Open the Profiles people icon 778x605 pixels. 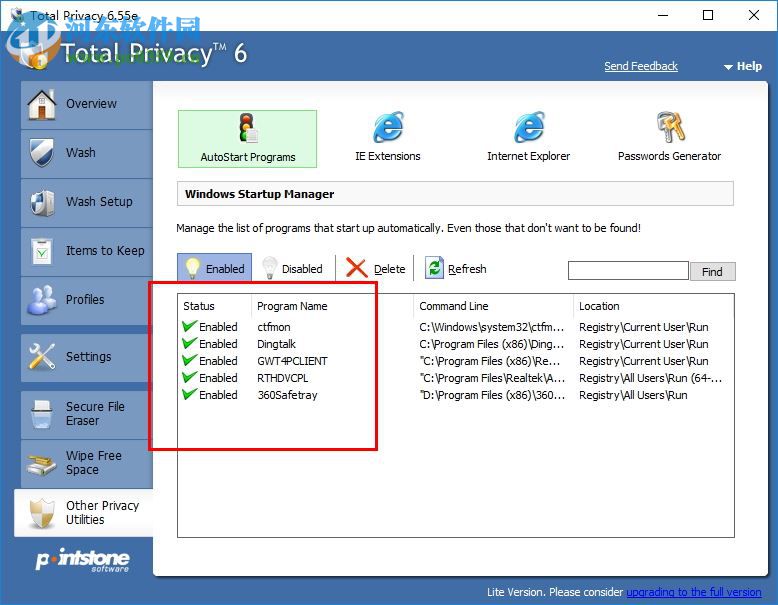click(x=42, y=300)
